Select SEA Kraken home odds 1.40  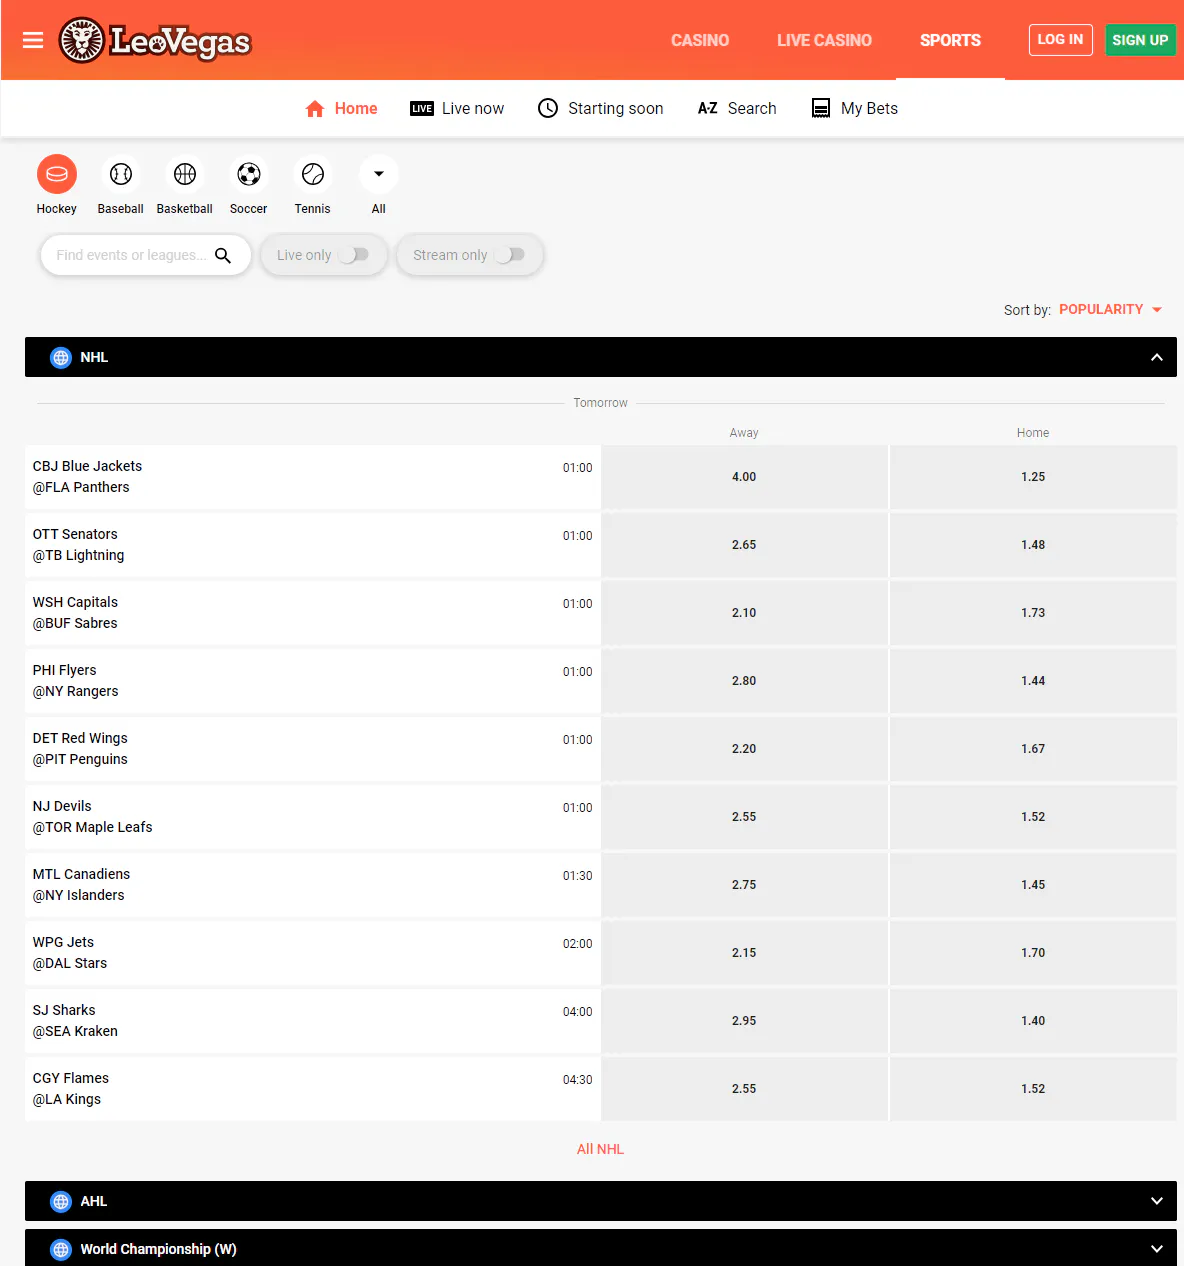[x=1033, y=1021]
